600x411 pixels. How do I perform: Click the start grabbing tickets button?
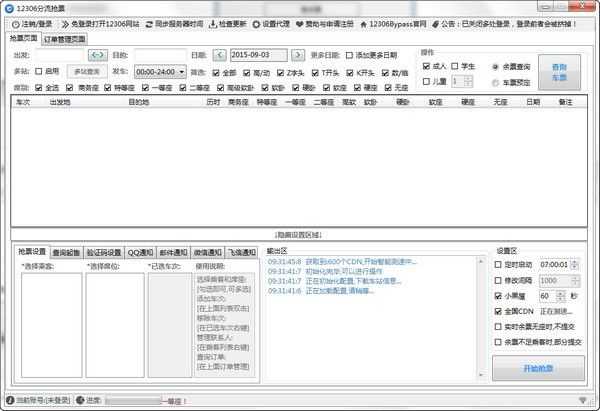(x=538, y=368)
